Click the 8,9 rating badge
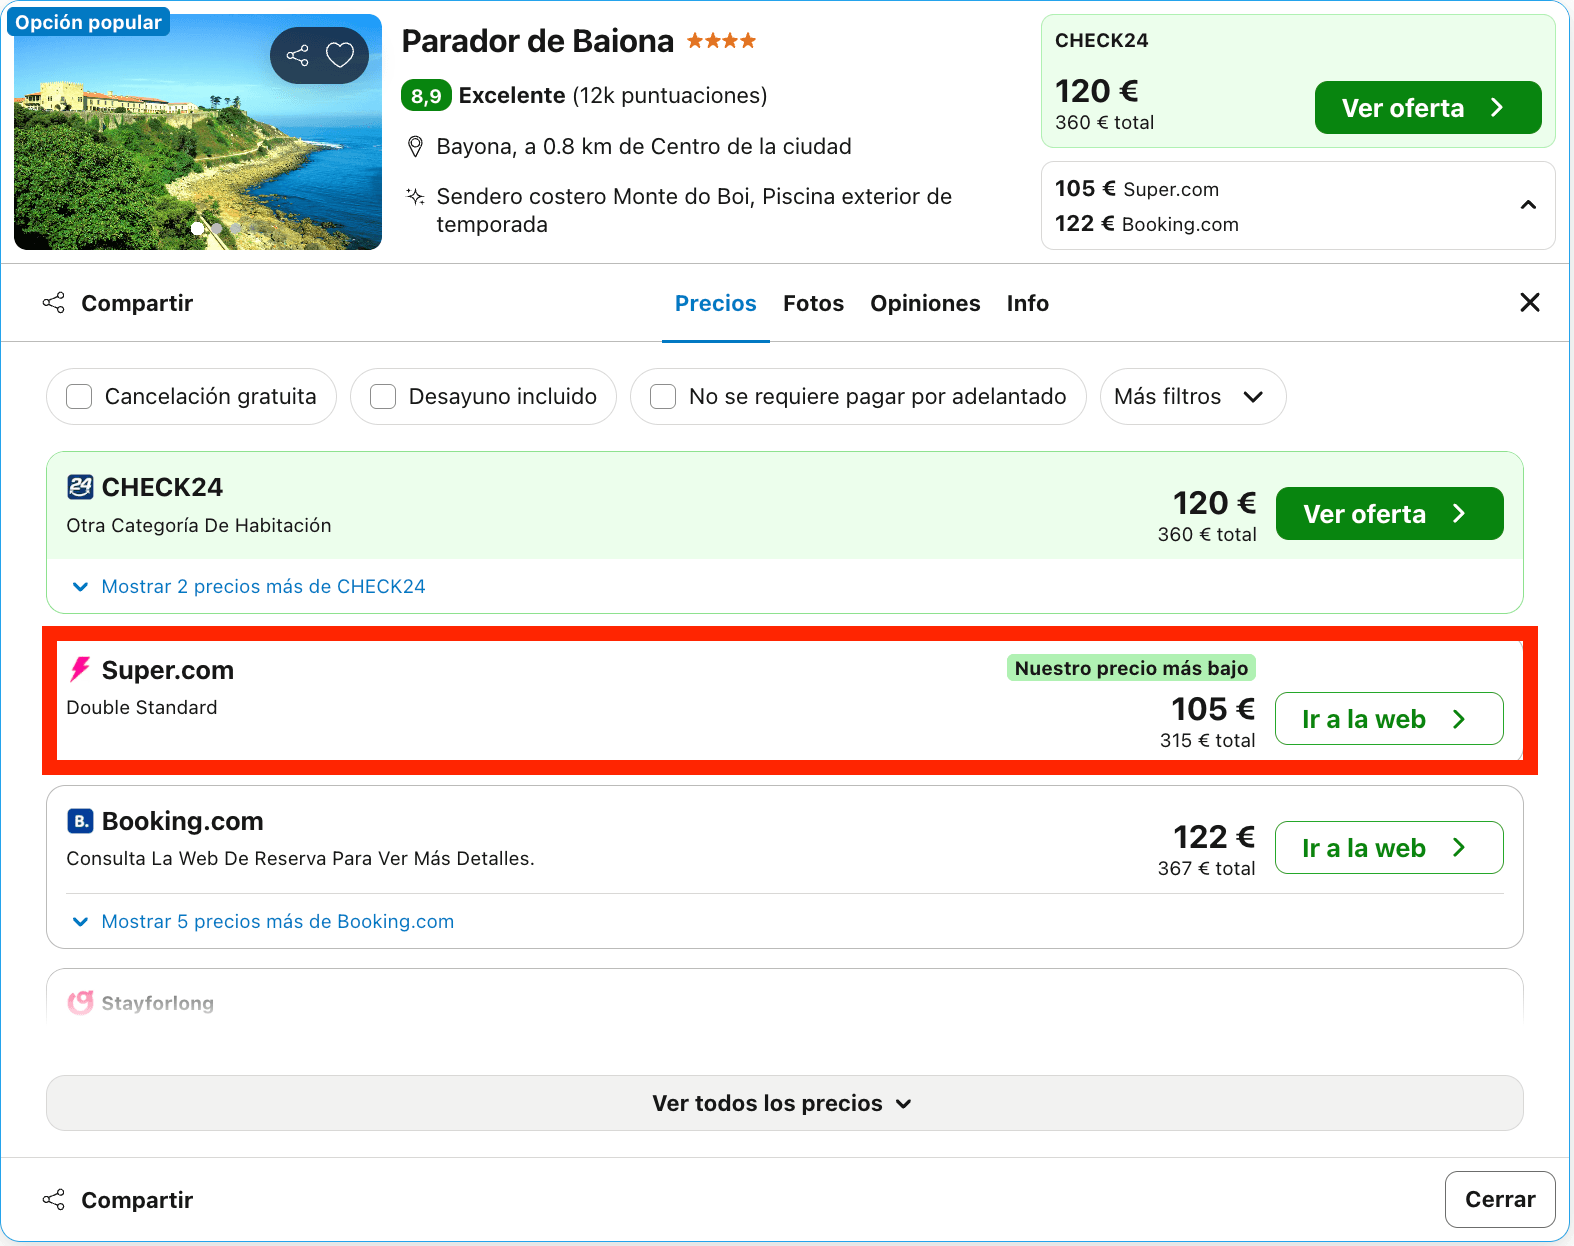The height and width of the screenshot is (1246, 1574). tap(426, 96)
